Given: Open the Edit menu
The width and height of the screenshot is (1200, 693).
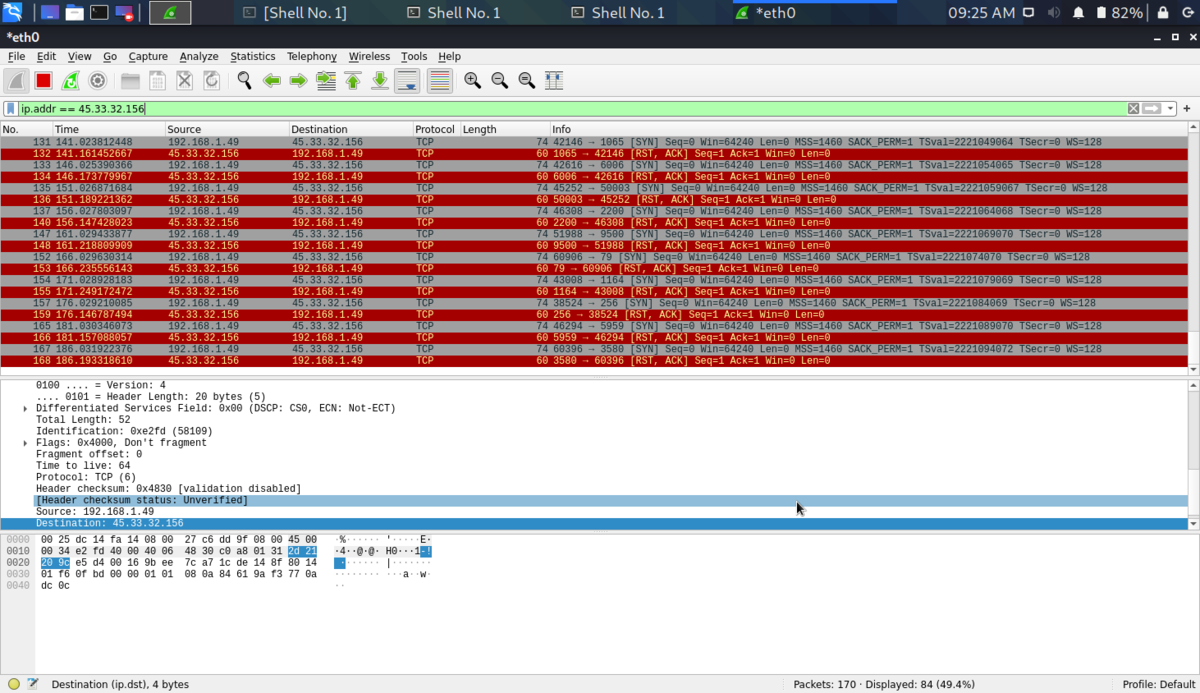Looking at the screenshot, I should pos(46,56).
